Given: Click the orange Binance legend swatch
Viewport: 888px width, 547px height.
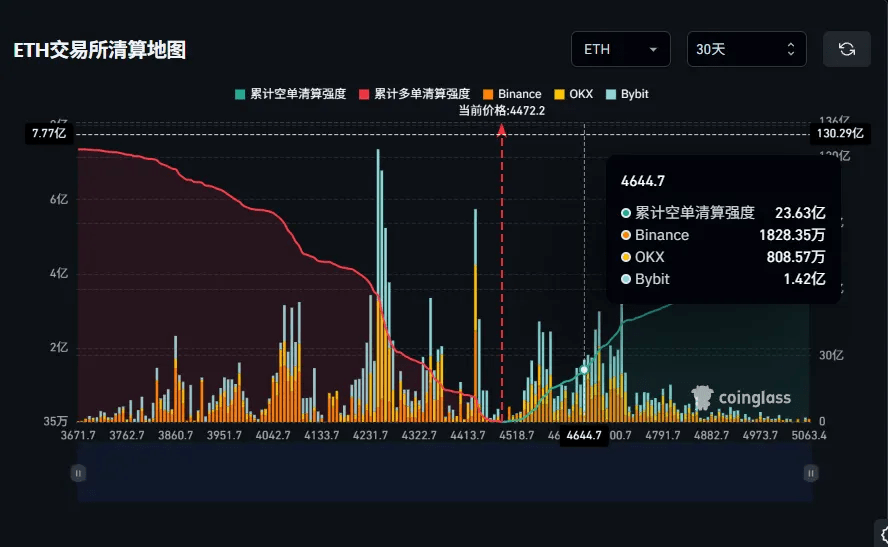Looking at the screenshot, I should tap(488, 94).
